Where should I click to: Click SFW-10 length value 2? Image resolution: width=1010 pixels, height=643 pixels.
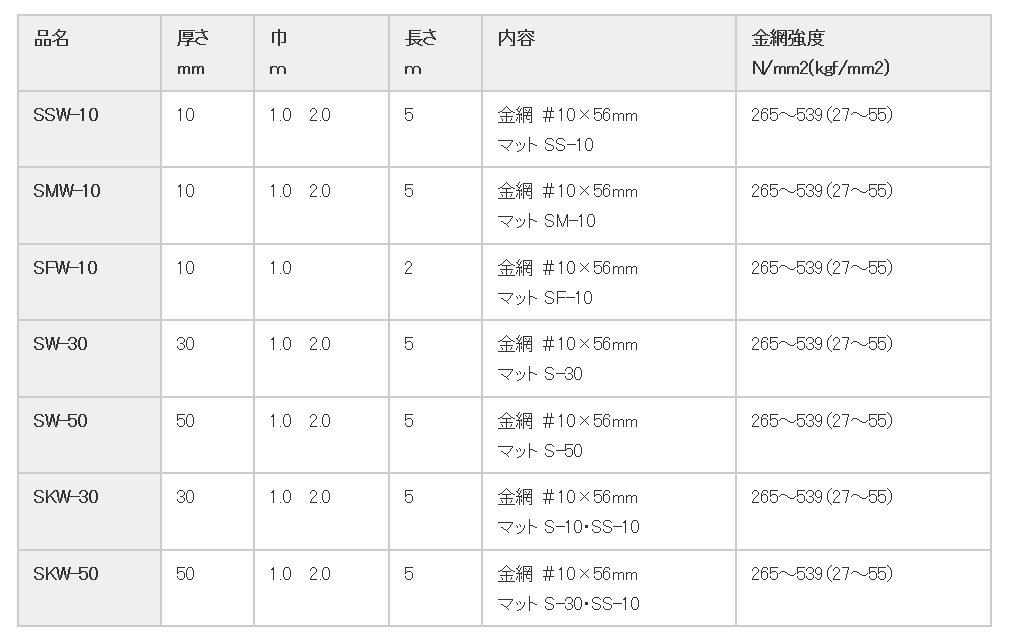pyautogui.click(x=408, y=268)
